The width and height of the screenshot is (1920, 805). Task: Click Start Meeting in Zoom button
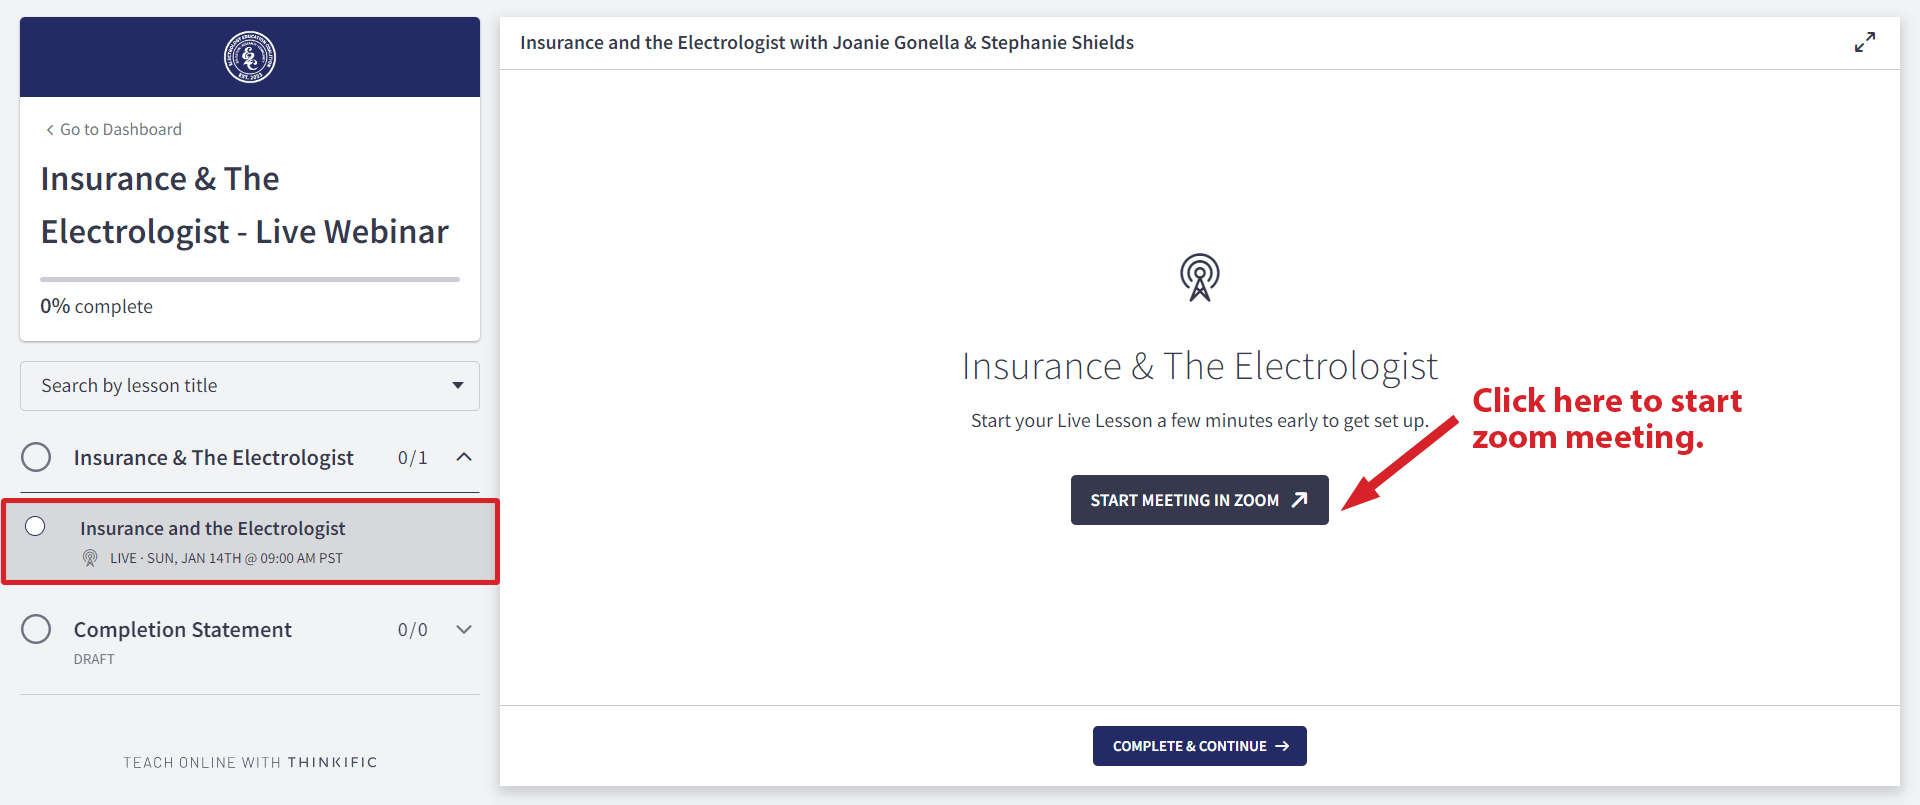(x=1200, y=500)
